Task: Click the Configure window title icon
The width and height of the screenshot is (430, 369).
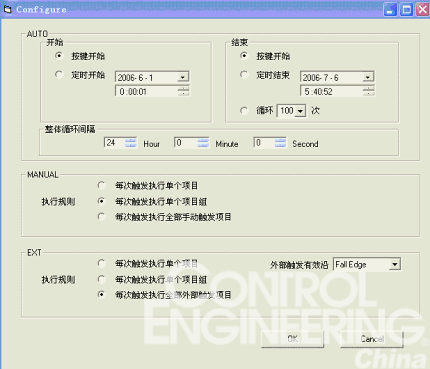Action: tap(7, 9)
